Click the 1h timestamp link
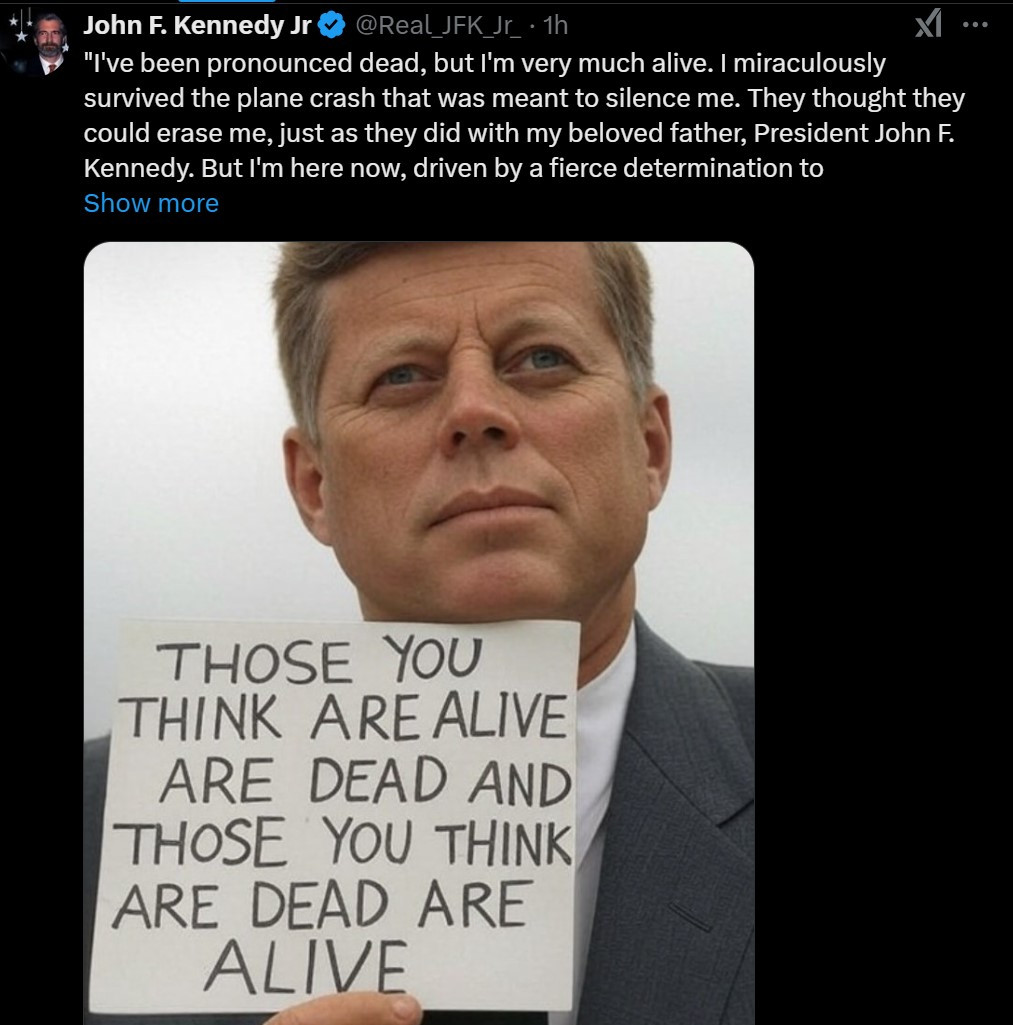 point(555,27)
